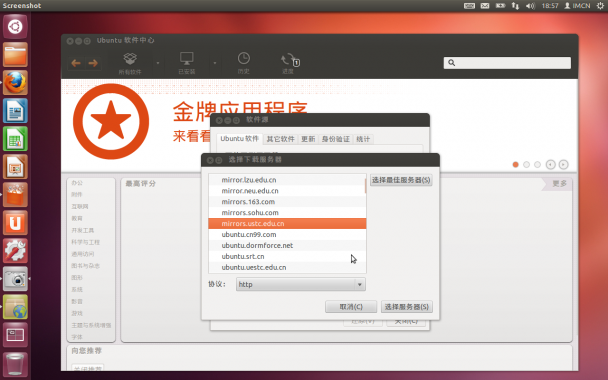Click 取消(C) cancel button

point(351,307)
